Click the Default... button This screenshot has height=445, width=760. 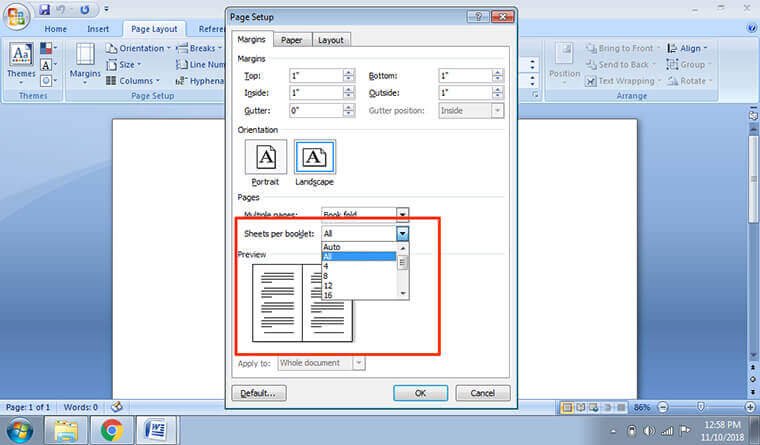coord(259,393)
